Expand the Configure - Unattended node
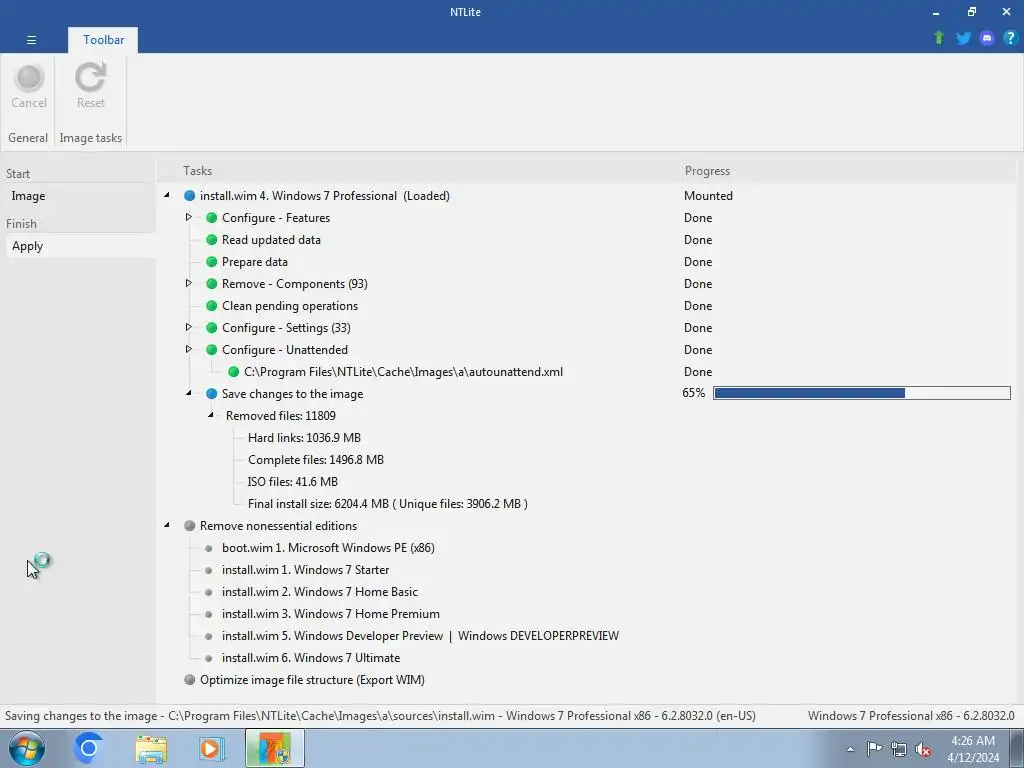Viewport: 1024px width, 768px height. pos(189,349)
